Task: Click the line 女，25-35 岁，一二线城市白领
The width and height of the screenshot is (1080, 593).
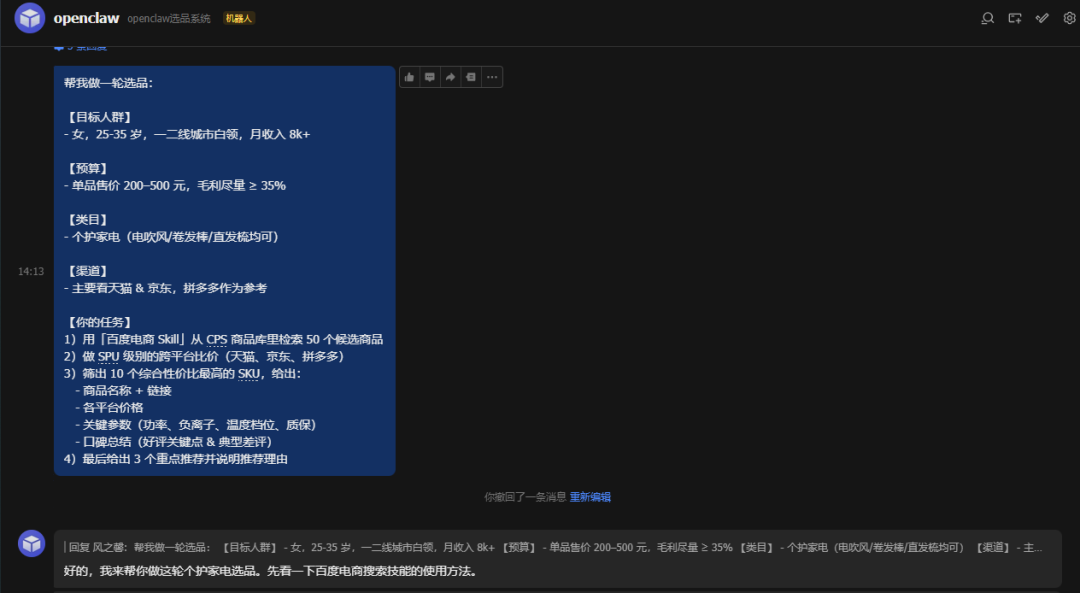Action: click(187, 134)
